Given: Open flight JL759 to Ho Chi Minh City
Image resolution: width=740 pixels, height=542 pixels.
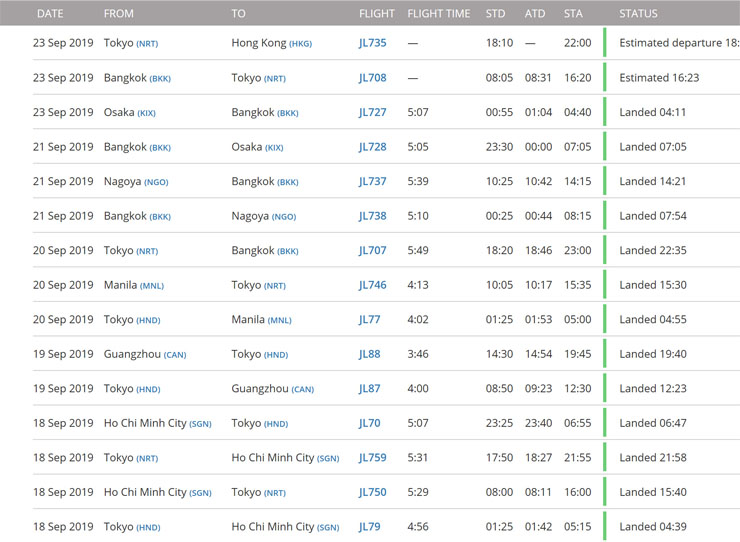Looking at the screenshot, I should (x=372, y=457).
